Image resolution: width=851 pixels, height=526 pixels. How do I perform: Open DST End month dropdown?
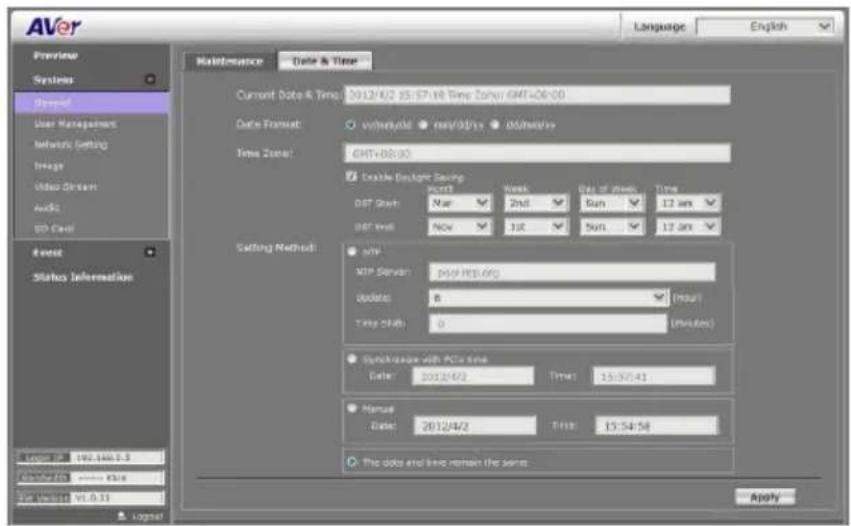[x=460, y=226]
